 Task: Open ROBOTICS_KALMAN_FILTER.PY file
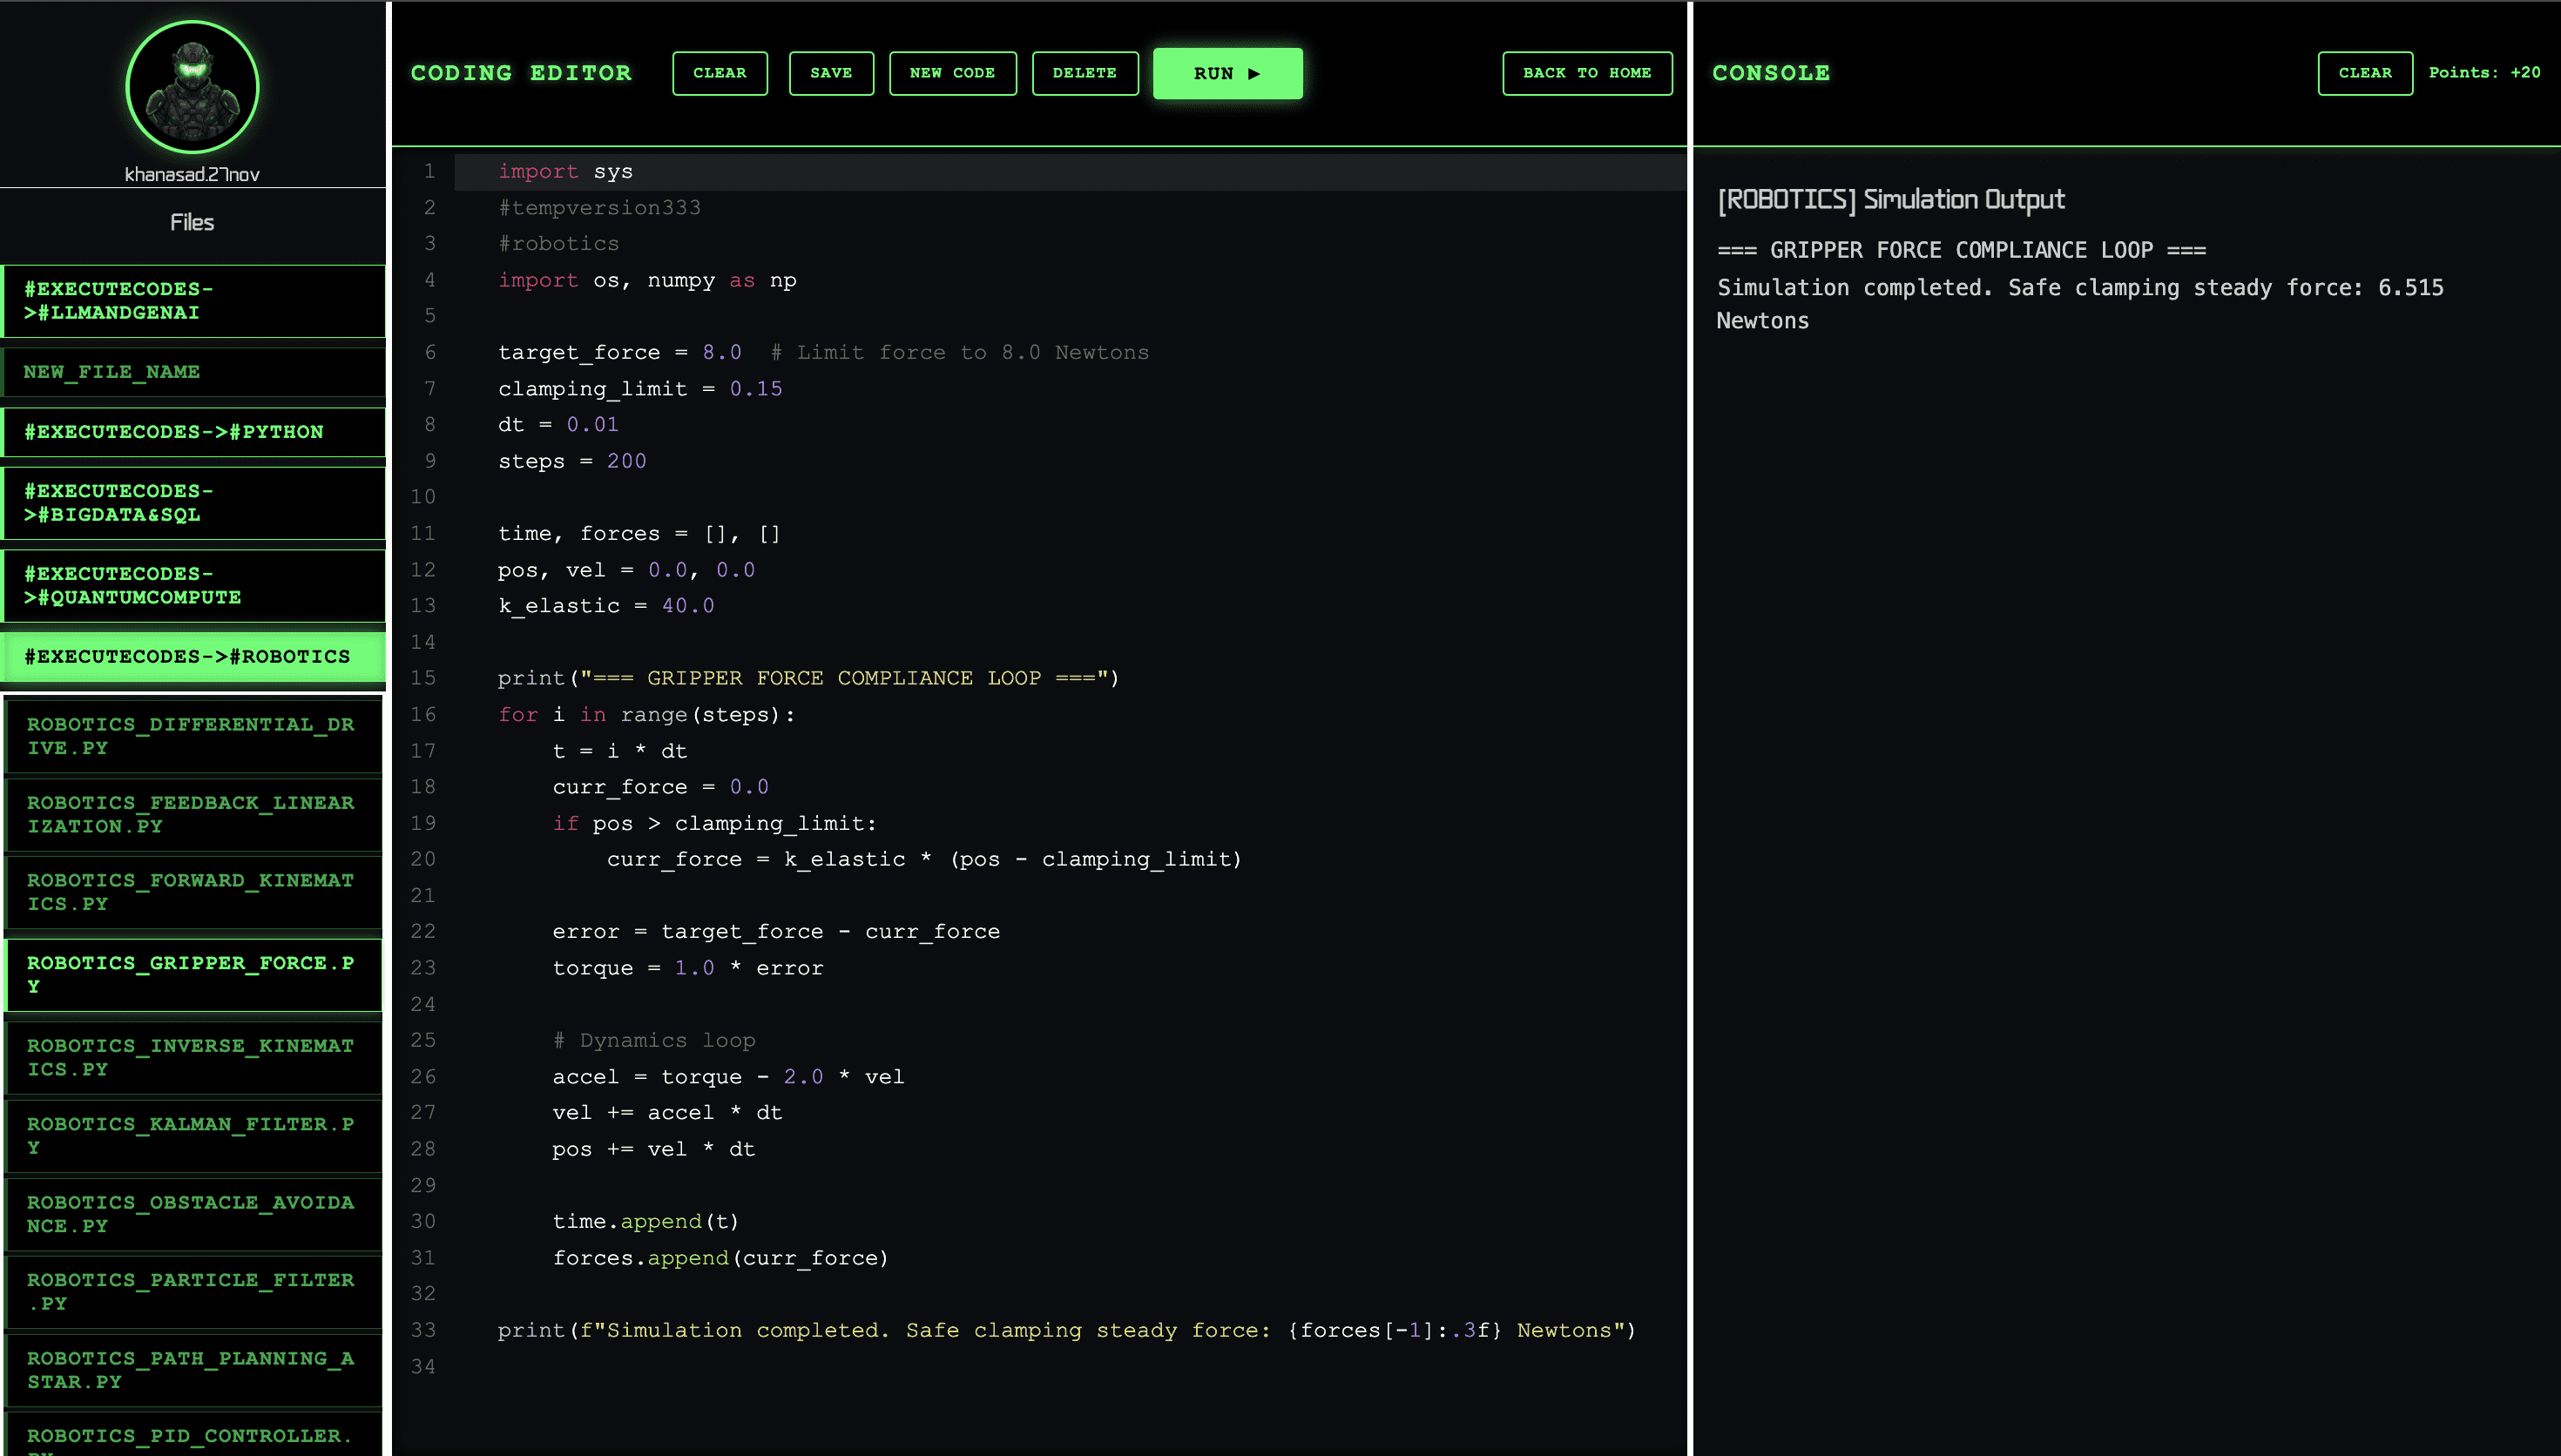pyautogui.click(x=194, y=1136)
